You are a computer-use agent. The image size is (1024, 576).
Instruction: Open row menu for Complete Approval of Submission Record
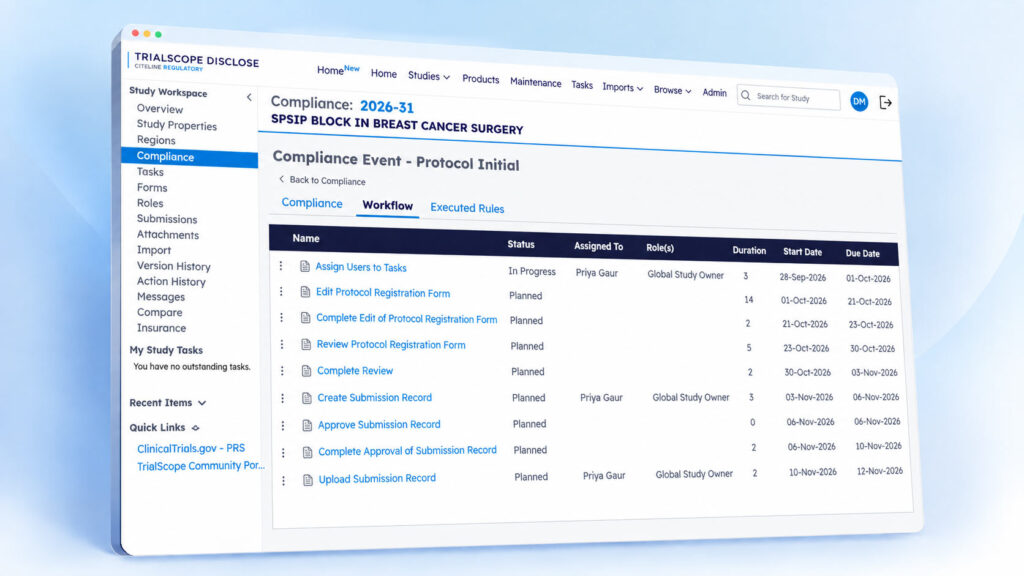pos(283,453)
